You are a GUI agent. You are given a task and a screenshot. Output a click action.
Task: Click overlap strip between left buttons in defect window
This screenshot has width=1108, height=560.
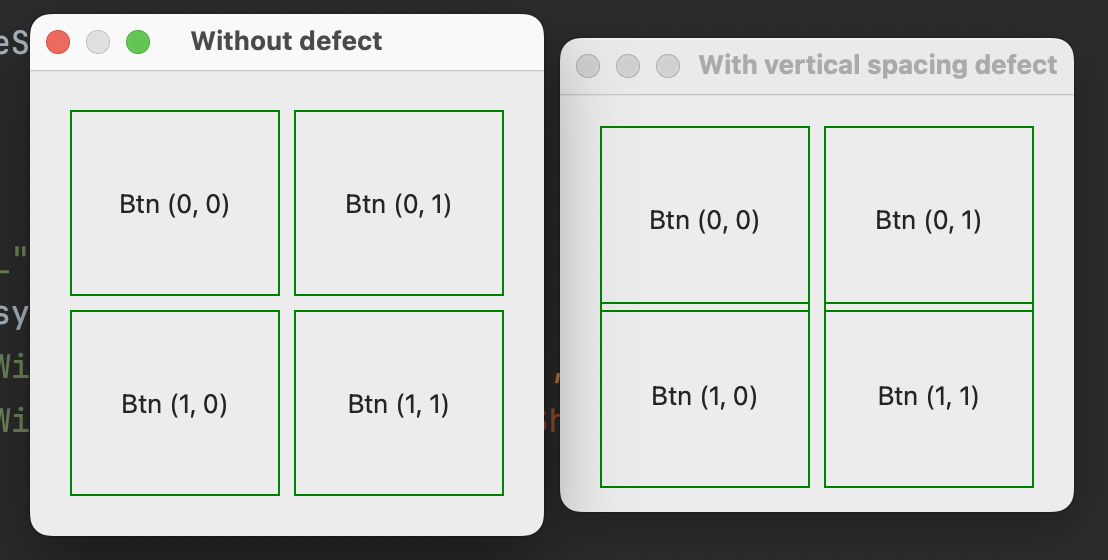click(x=704, y=307)
